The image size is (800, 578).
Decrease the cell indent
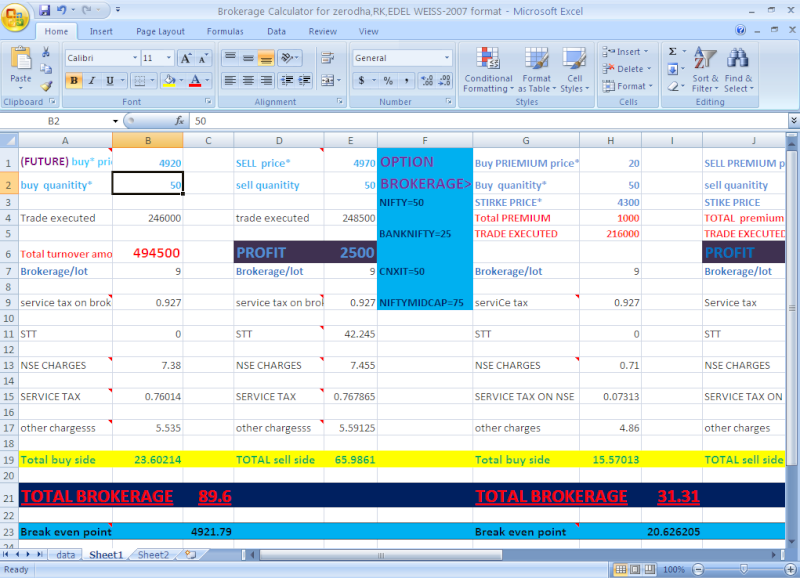click(287, 81)
